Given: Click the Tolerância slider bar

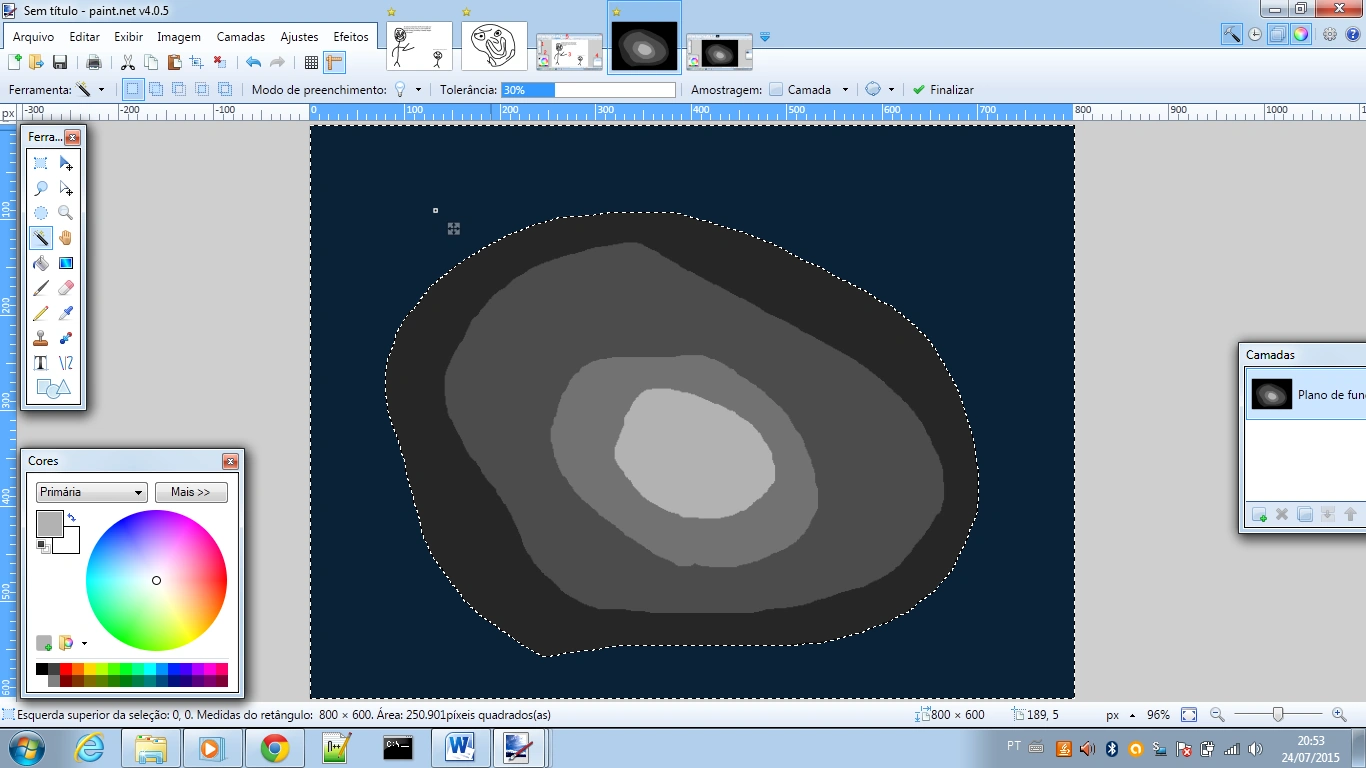Looking at the screenshot, I should point(588,89).
